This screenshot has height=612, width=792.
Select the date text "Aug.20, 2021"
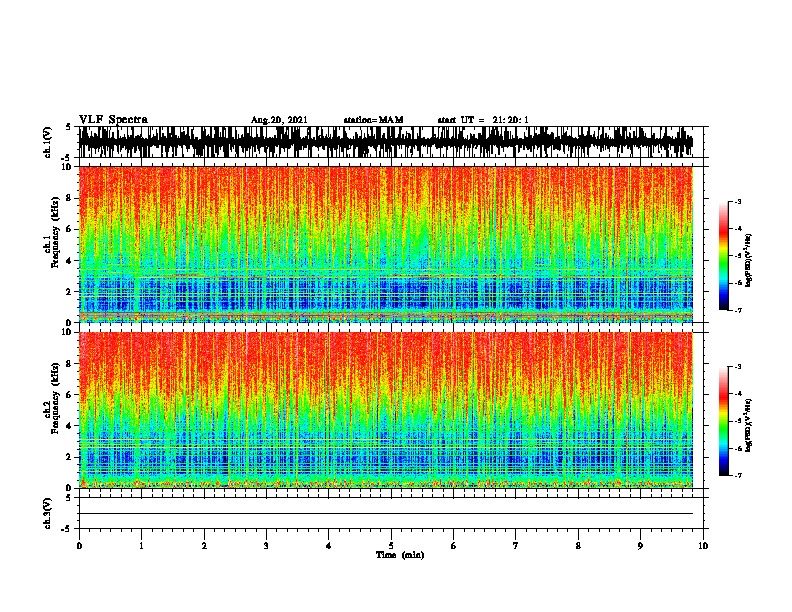[x=279, y=120]
